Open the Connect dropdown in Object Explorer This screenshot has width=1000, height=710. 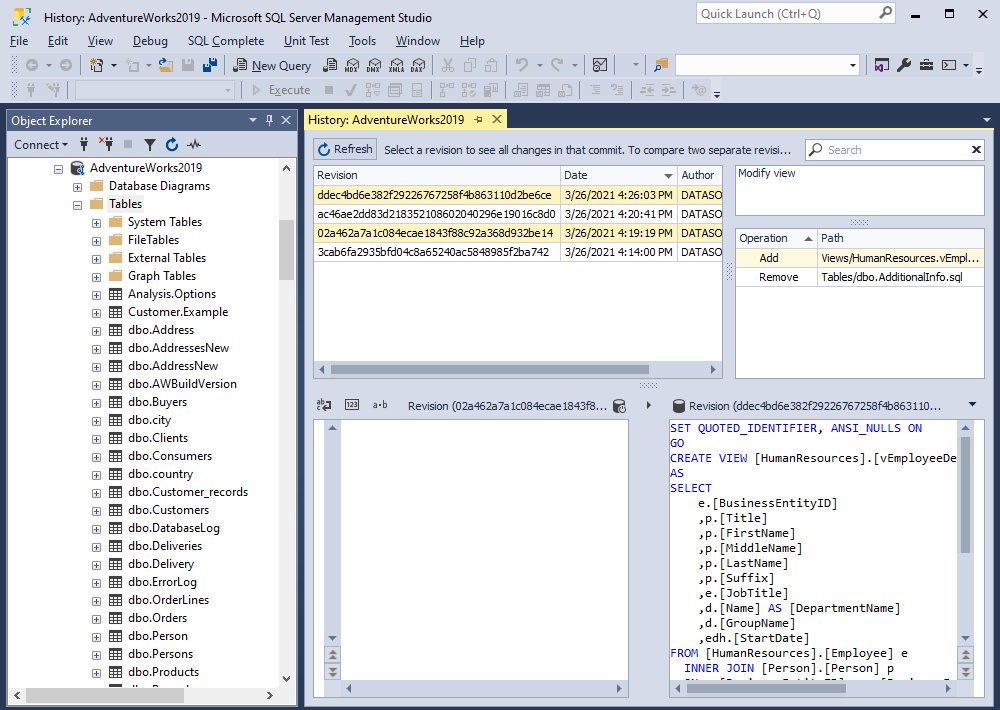(41, 145)
